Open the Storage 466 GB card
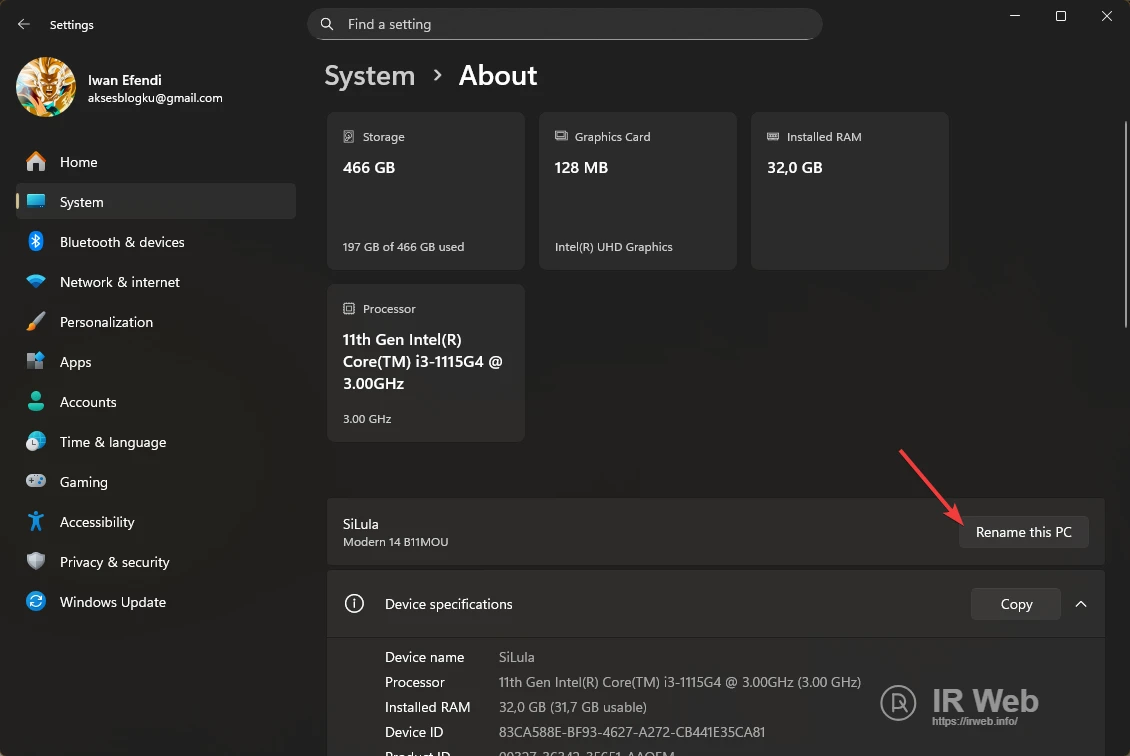Image resolution: width=1130 pixels, height=756 pixels. coord(426,191)
